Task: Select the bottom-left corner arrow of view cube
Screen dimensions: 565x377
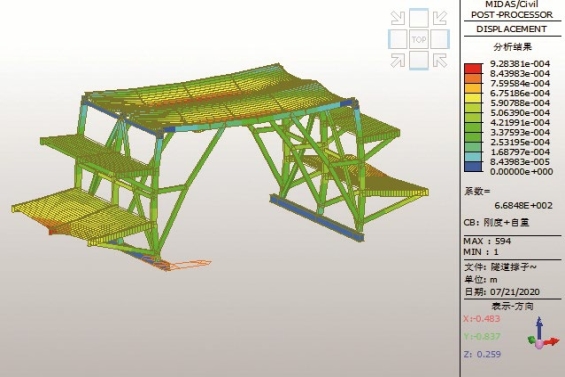Action: 398,60
